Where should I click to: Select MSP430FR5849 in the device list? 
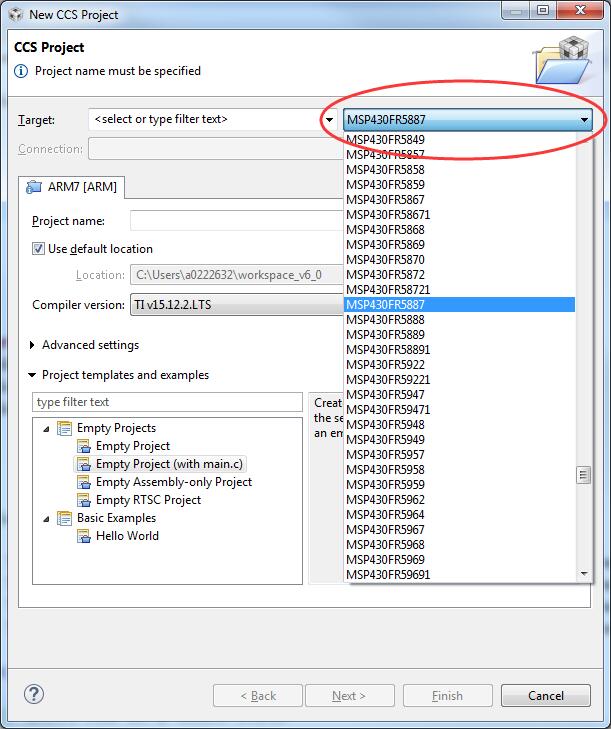[459, 139]
